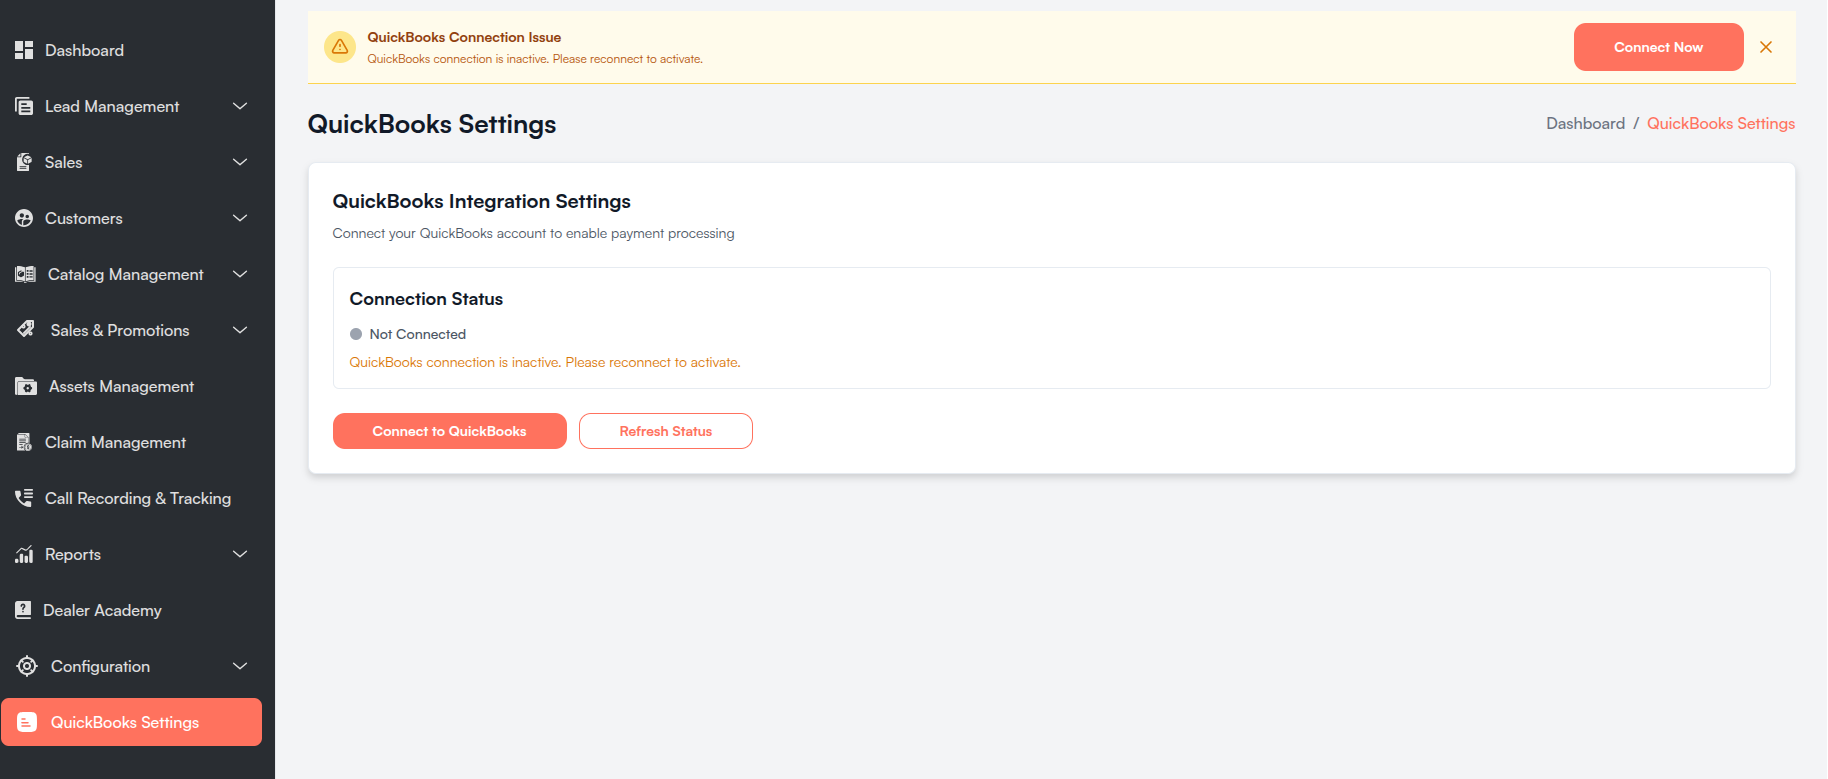
Task: Click the QuickBooks Settings breadcrumb
Action: tap(1720, 124)
